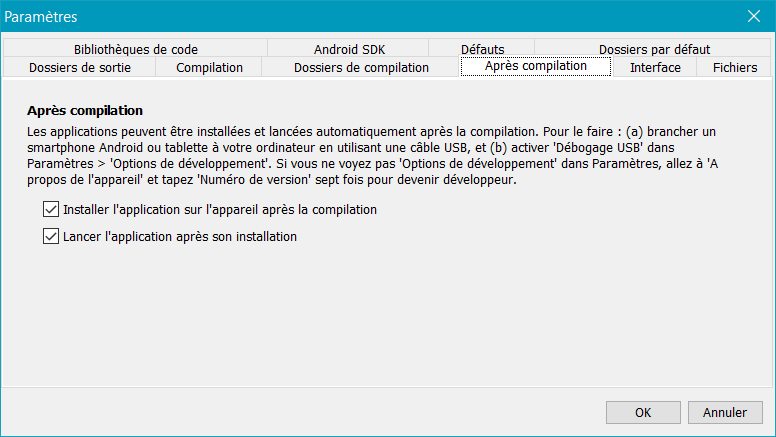Confirm settings with the OK button
This screenshot has height=437, width=776.
(x=643, y=412)
